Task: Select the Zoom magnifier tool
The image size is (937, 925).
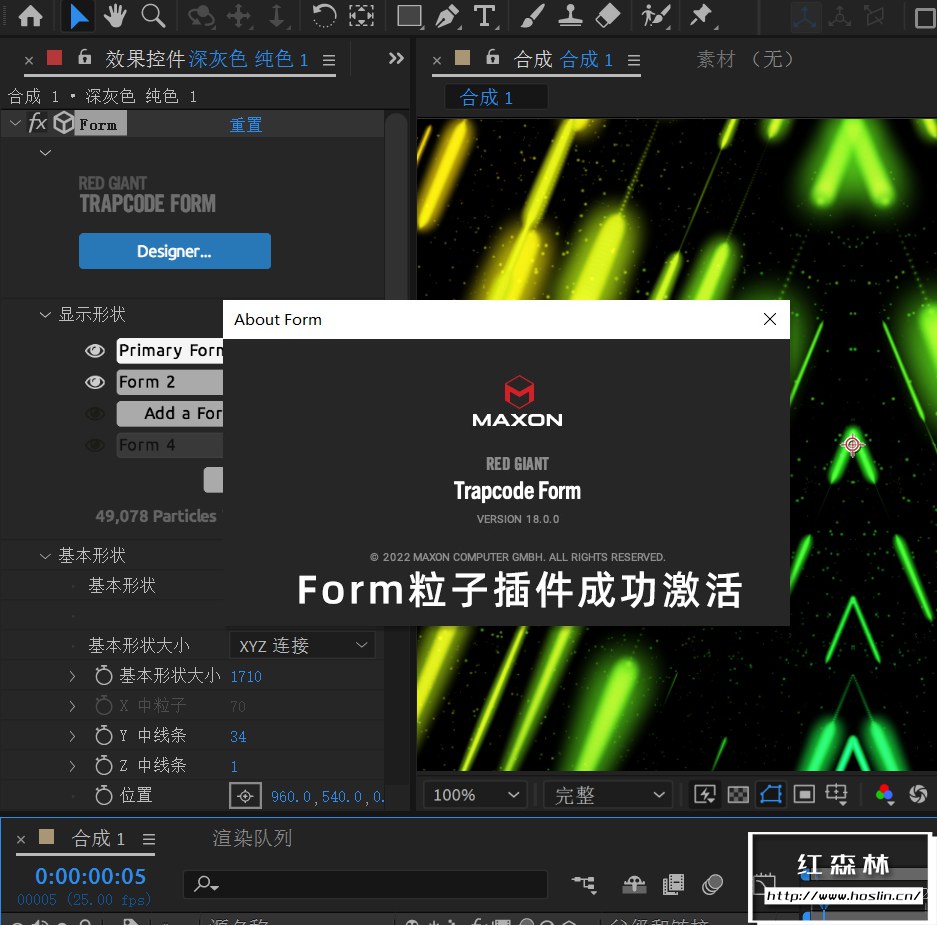Action: point(153,16)
